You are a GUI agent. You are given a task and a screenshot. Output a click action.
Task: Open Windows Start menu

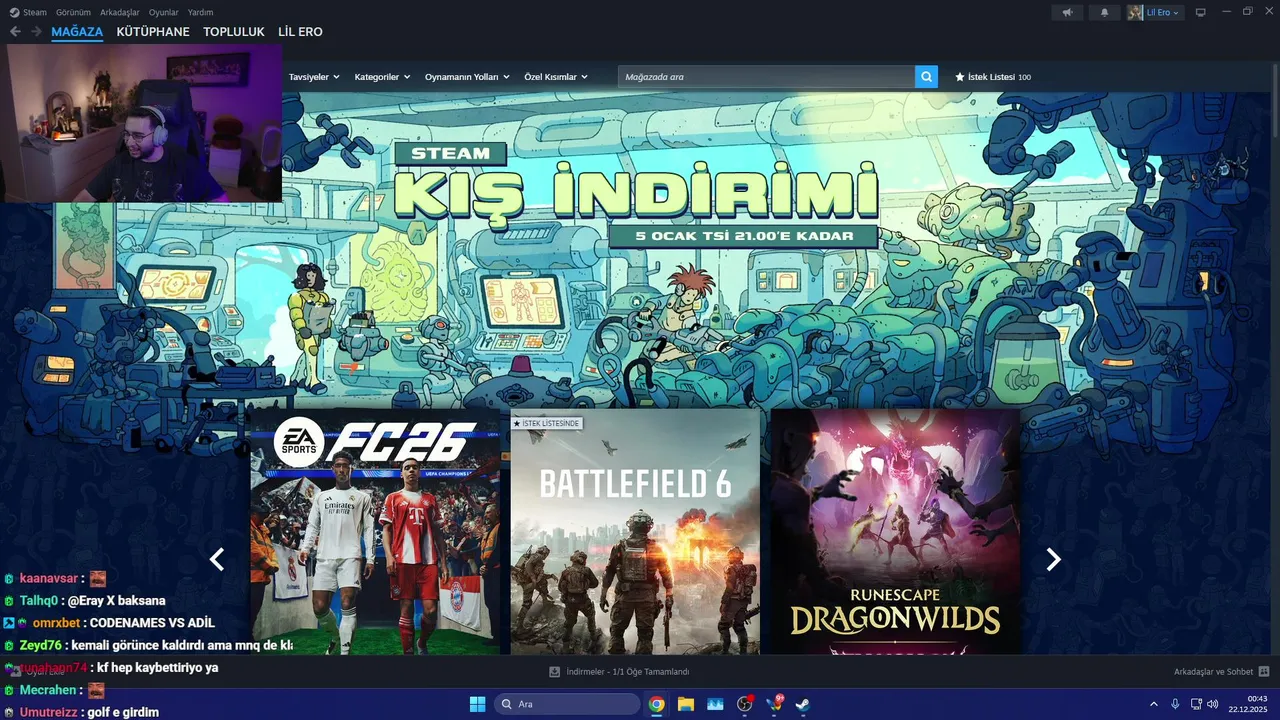[477, 704]
